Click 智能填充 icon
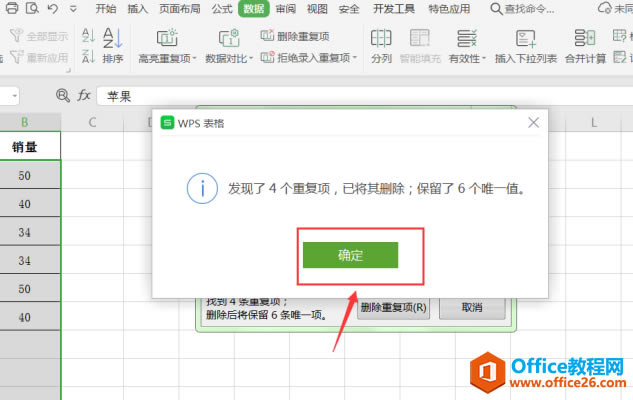This screenshot has height=400, width=633. coord(420,46)
